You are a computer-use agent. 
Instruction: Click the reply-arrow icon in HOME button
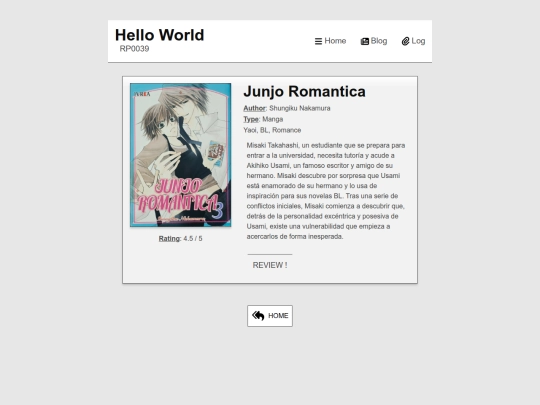pos(258,315)
